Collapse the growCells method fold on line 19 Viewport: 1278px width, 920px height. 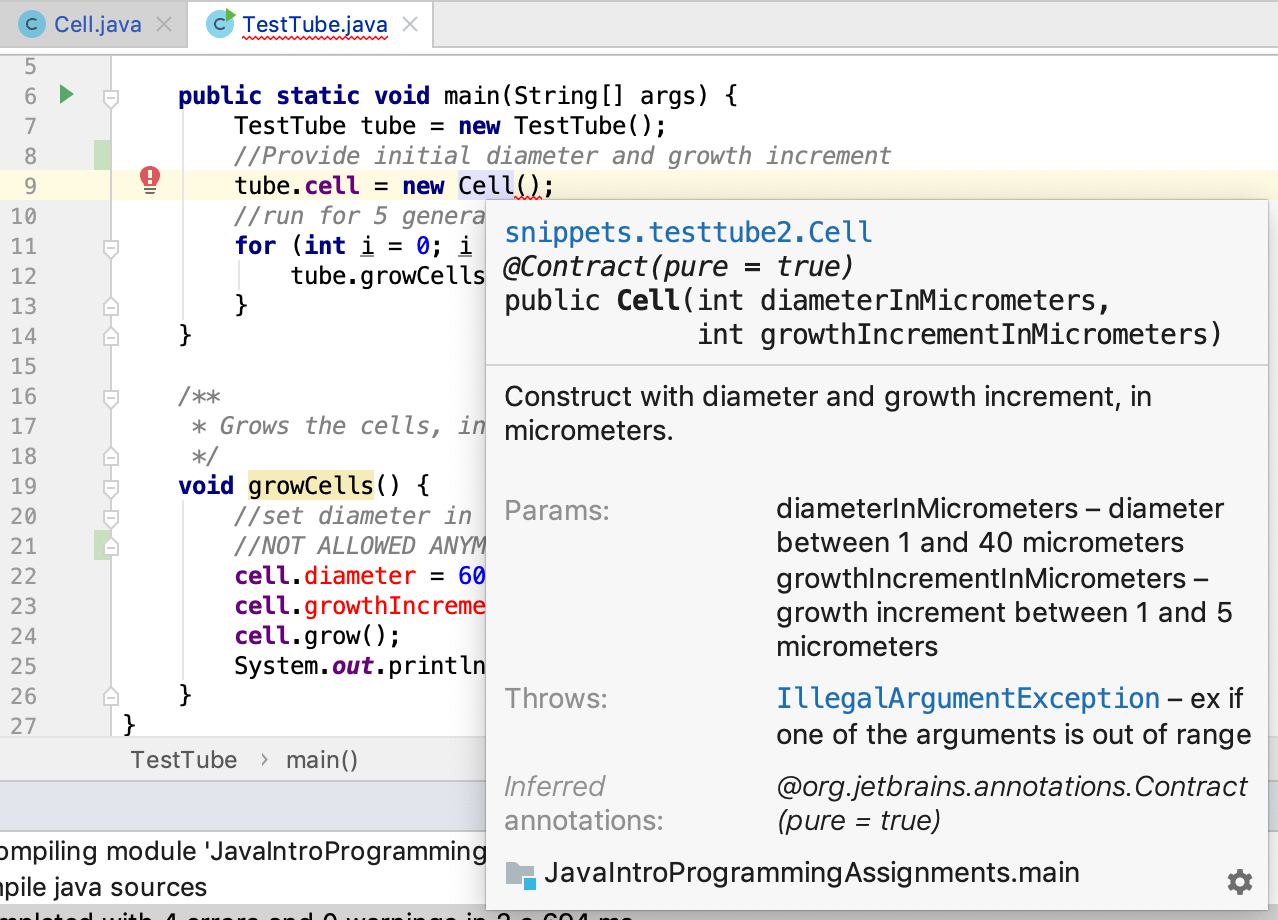pyautogui.click(x=111, y=487)
